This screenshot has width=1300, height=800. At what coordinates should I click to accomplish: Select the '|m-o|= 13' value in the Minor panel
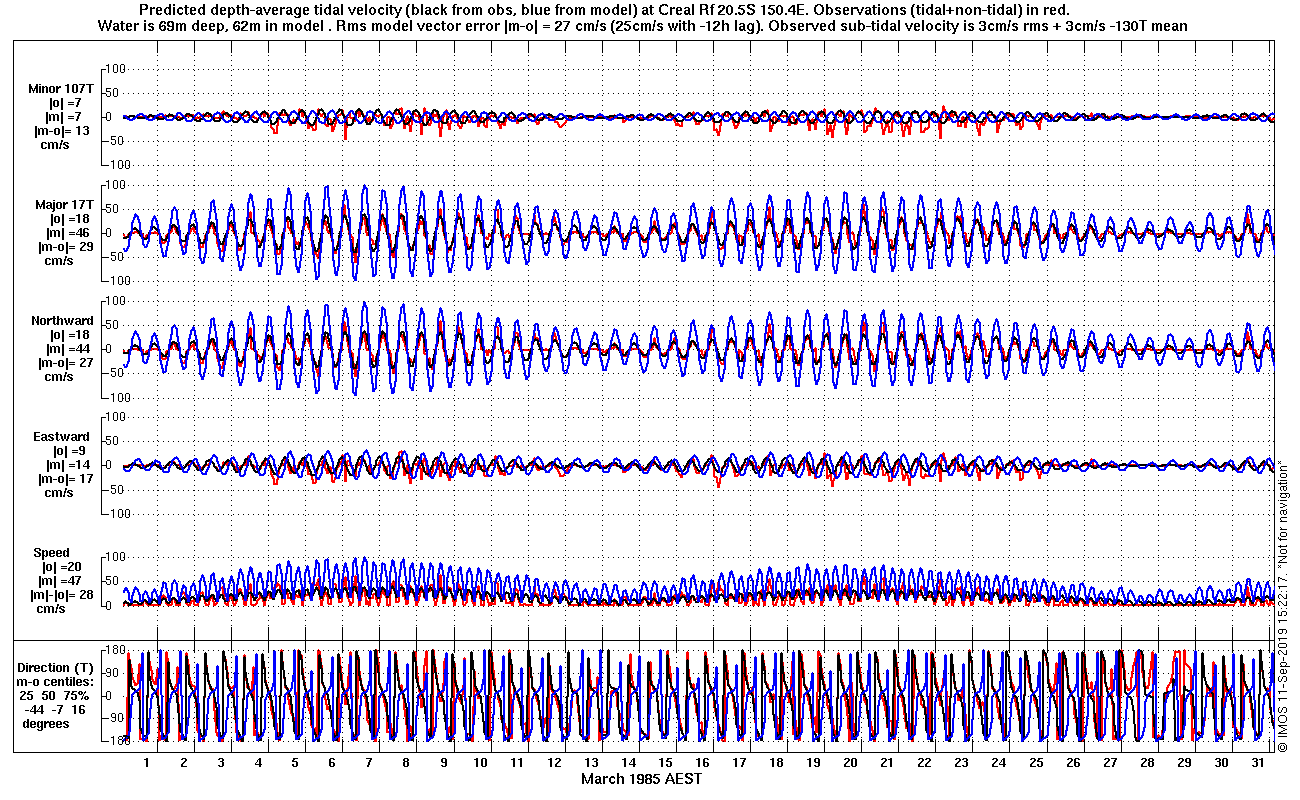[61, 131]
